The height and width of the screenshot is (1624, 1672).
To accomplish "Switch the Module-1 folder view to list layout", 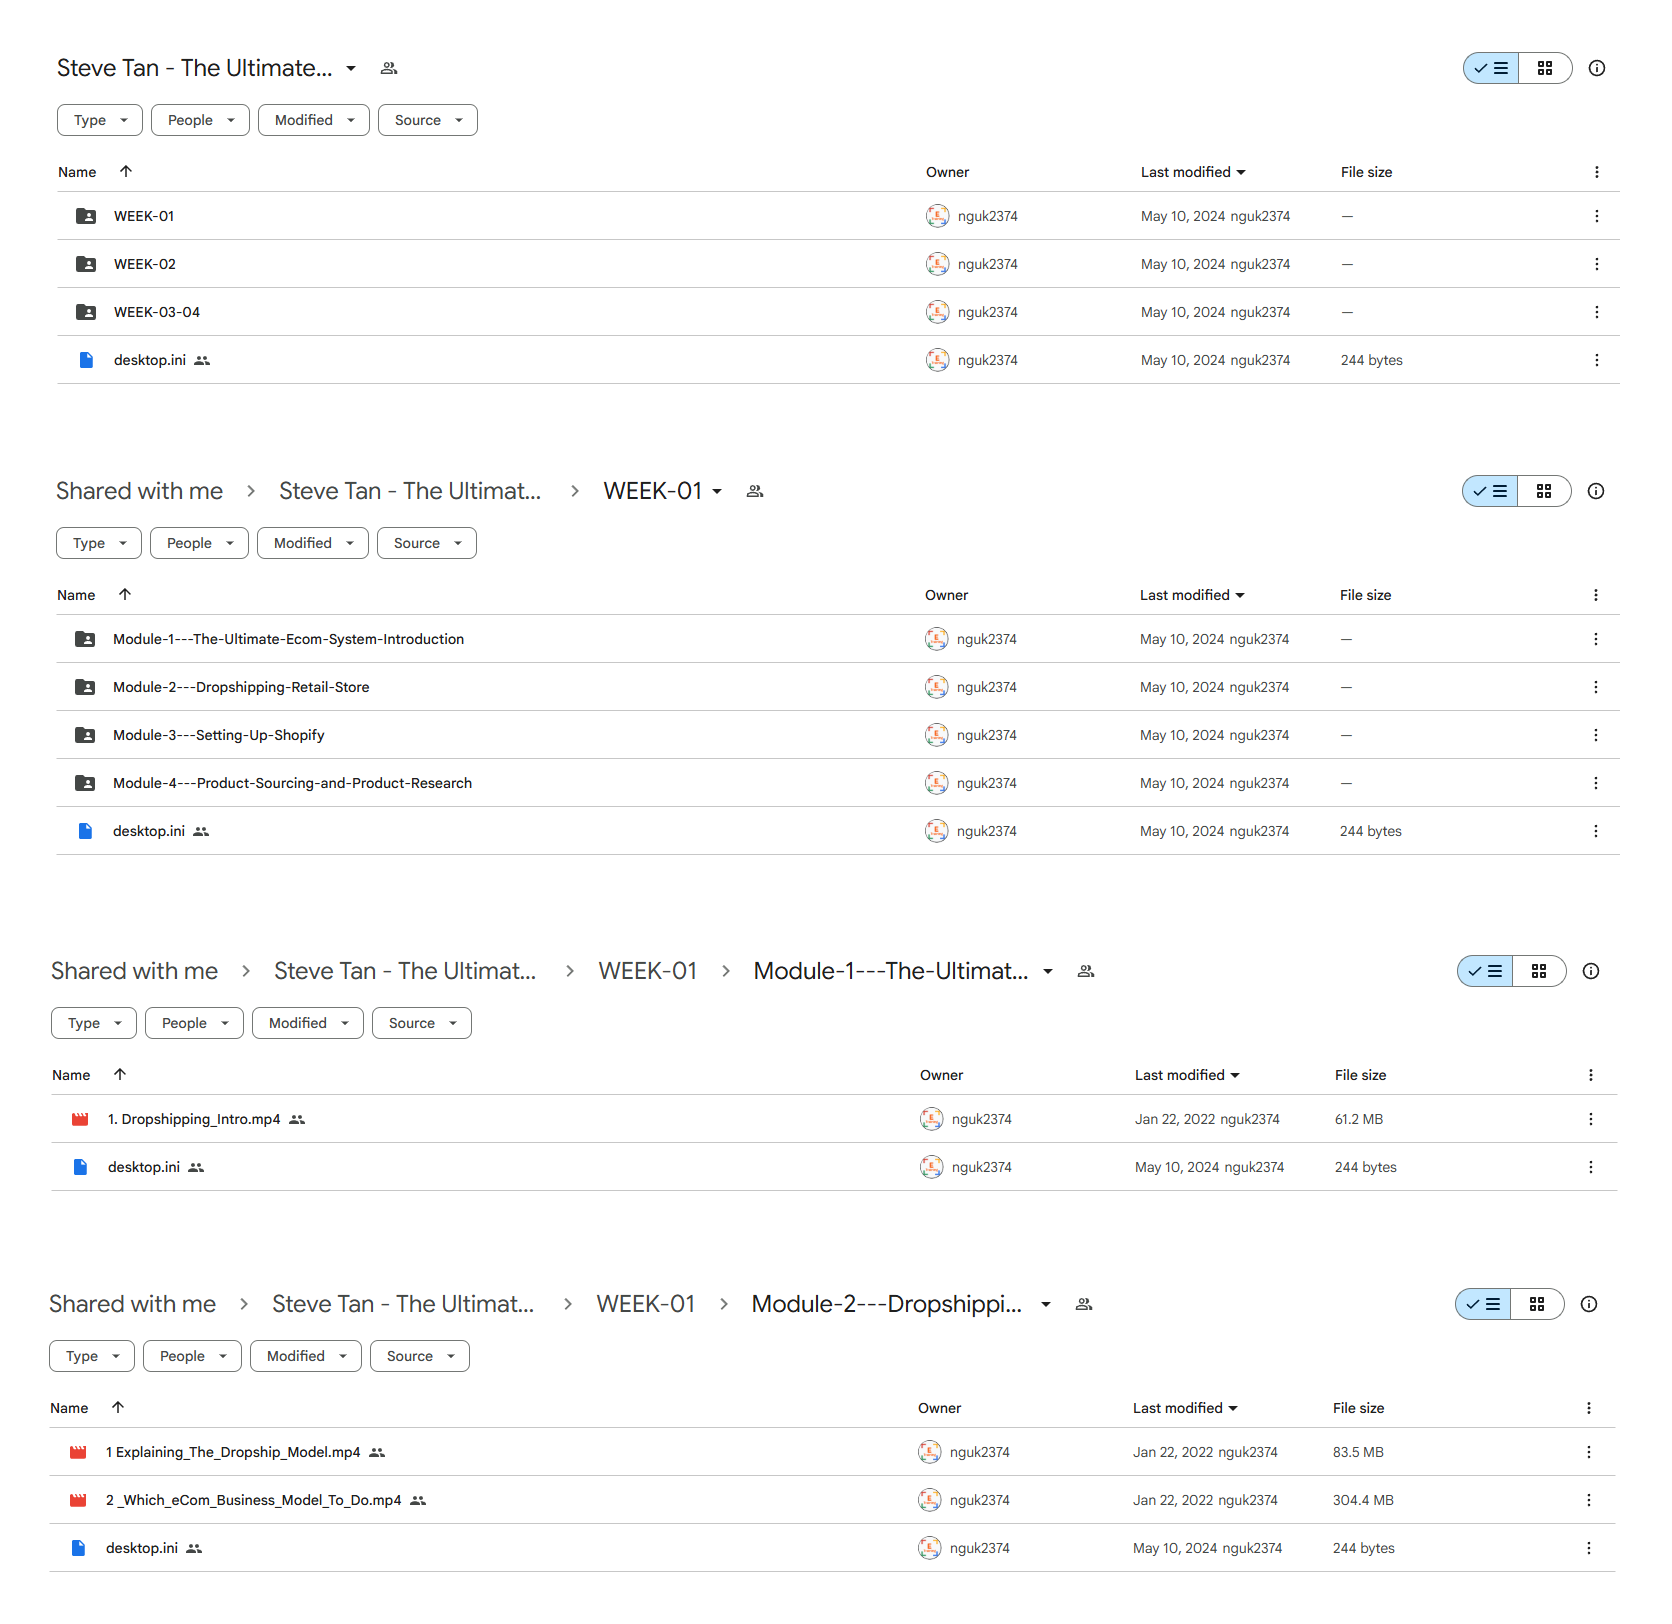I will click(x=1485, y=971).
